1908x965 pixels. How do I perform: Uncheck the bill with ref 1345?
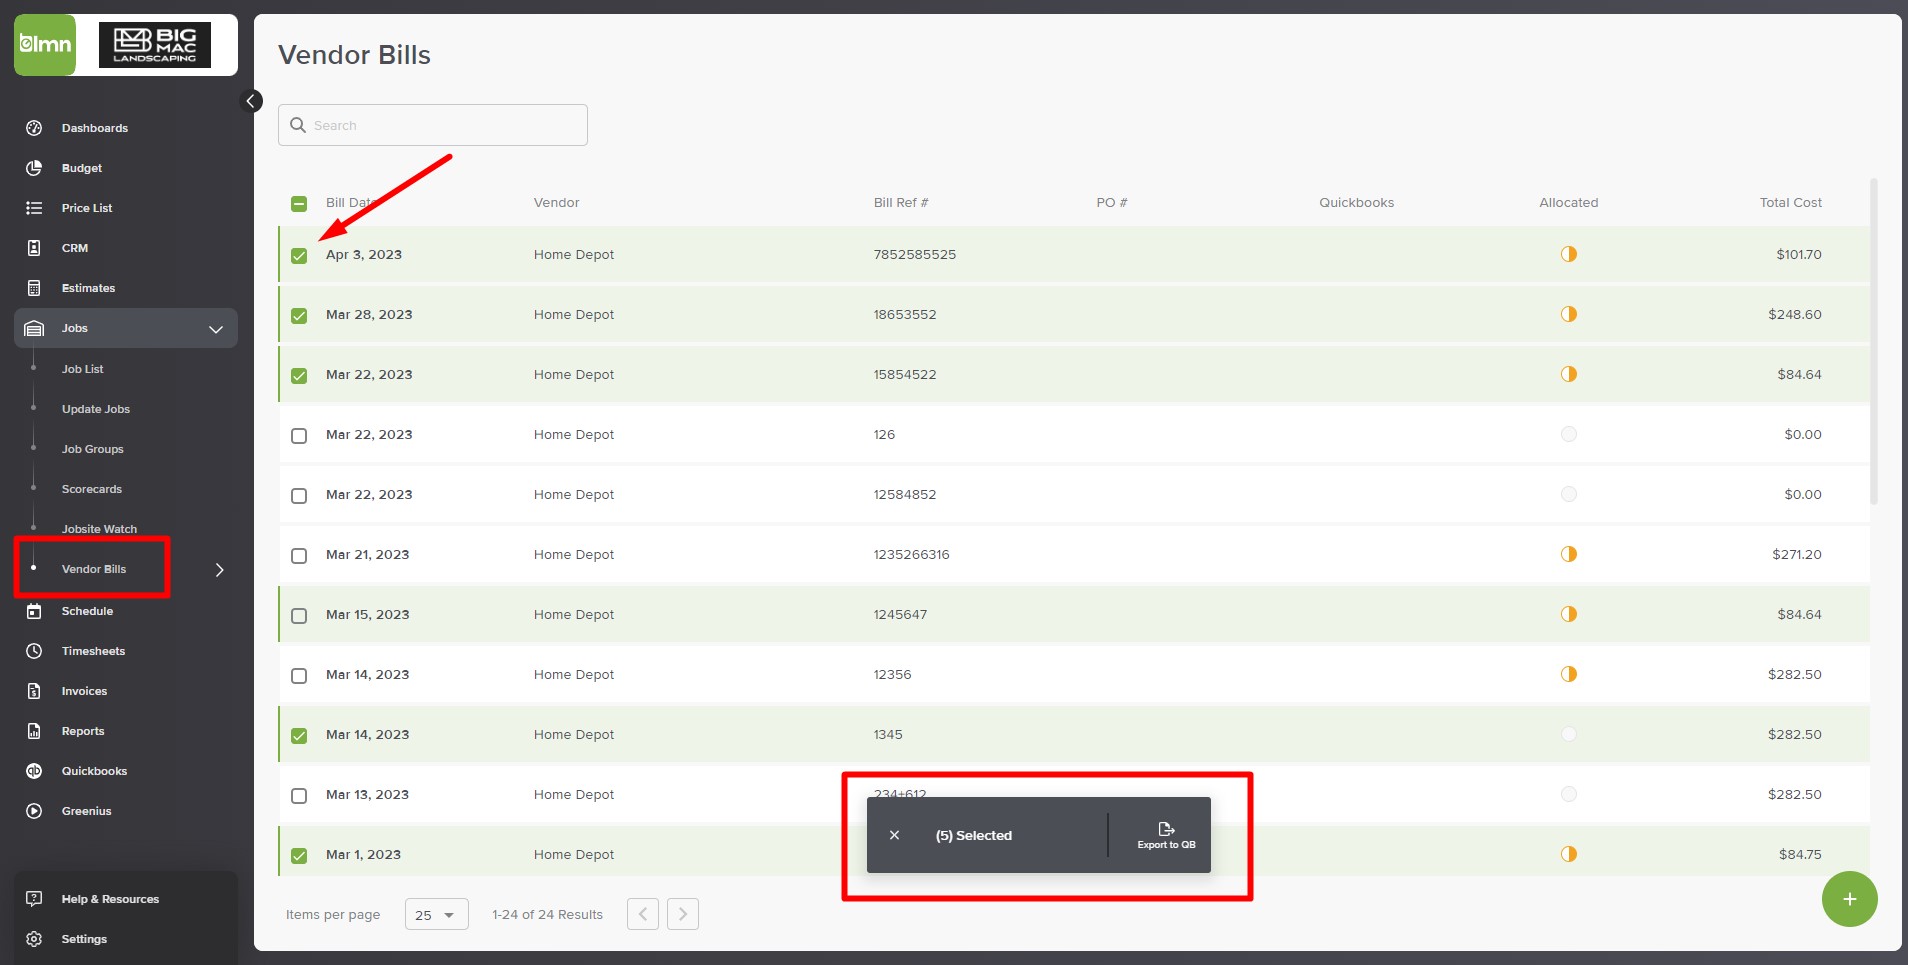299,736
